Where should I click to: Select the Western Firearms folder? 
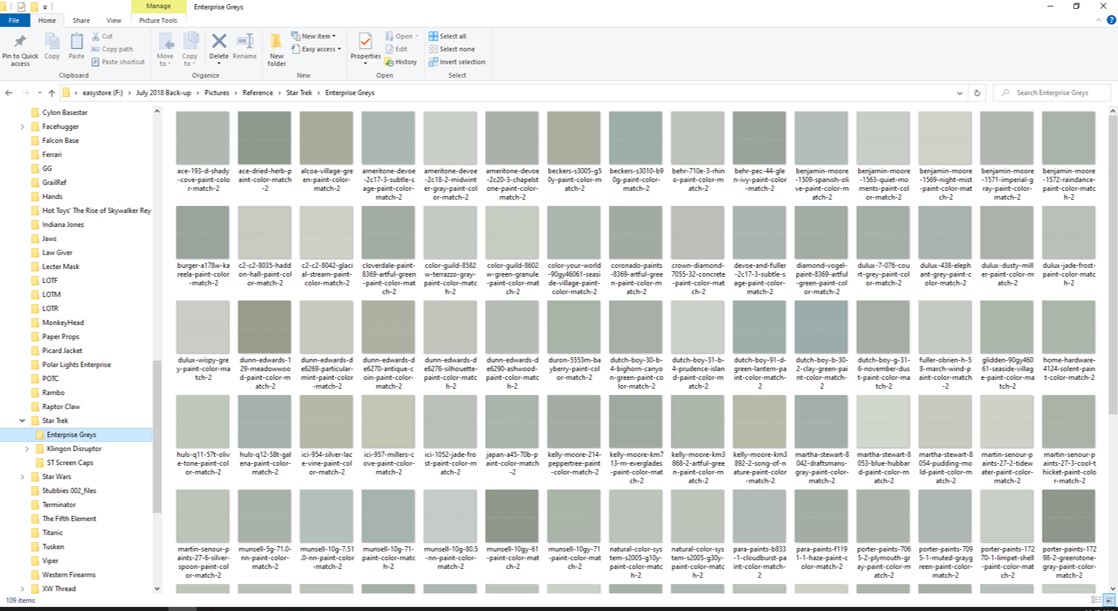click(x=68, y=575)
